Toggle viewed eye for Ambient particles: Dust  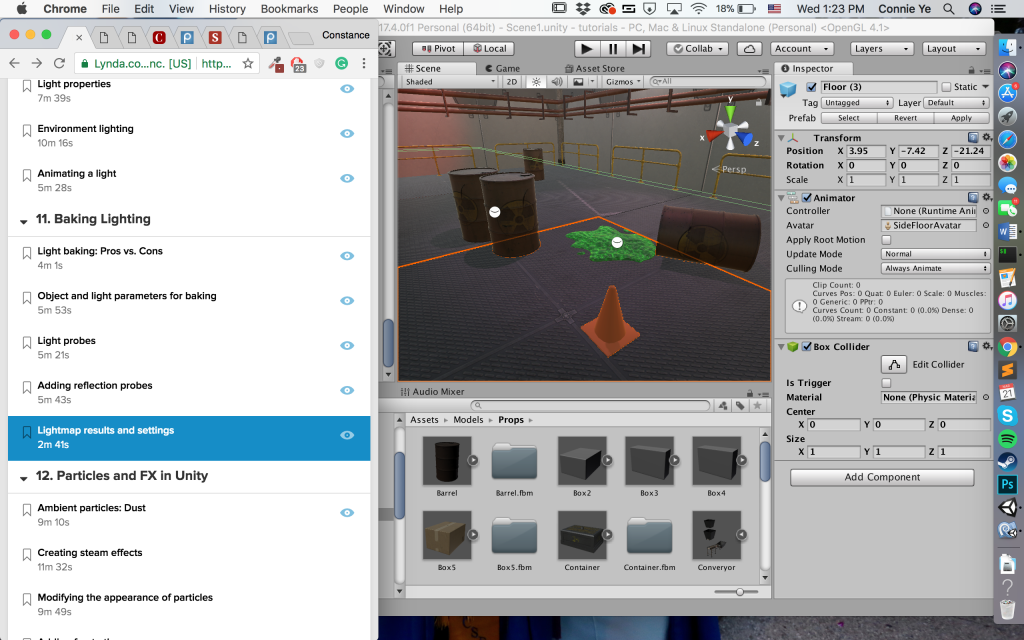click(347, 513)
